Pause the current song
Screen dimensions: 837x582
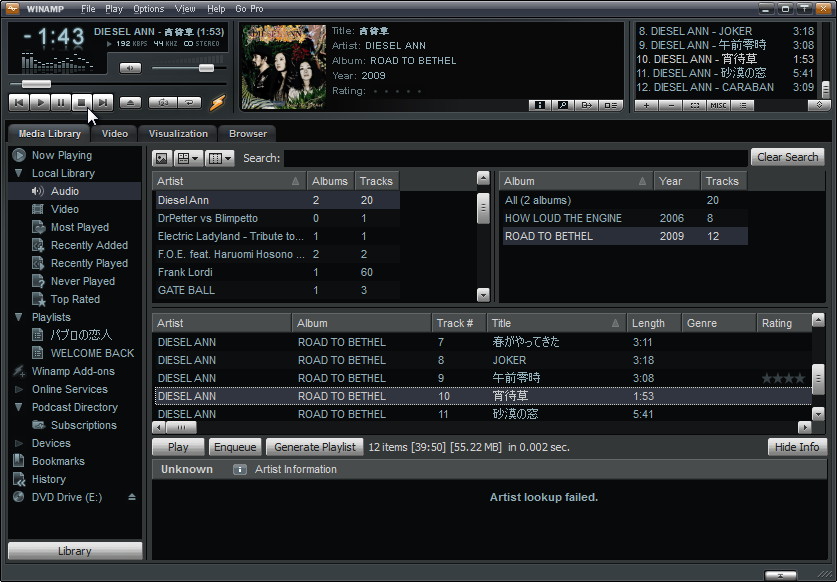pos(61,102)
